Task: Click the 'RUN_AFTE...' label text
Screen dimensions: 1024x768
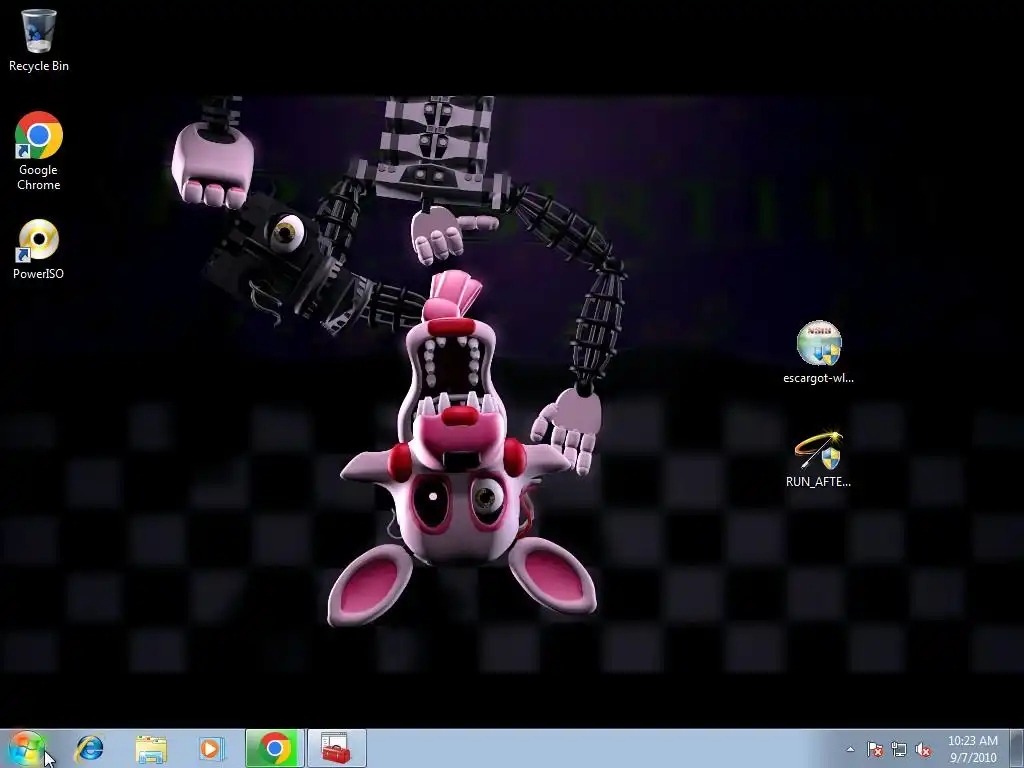Action: coord(818,481)
